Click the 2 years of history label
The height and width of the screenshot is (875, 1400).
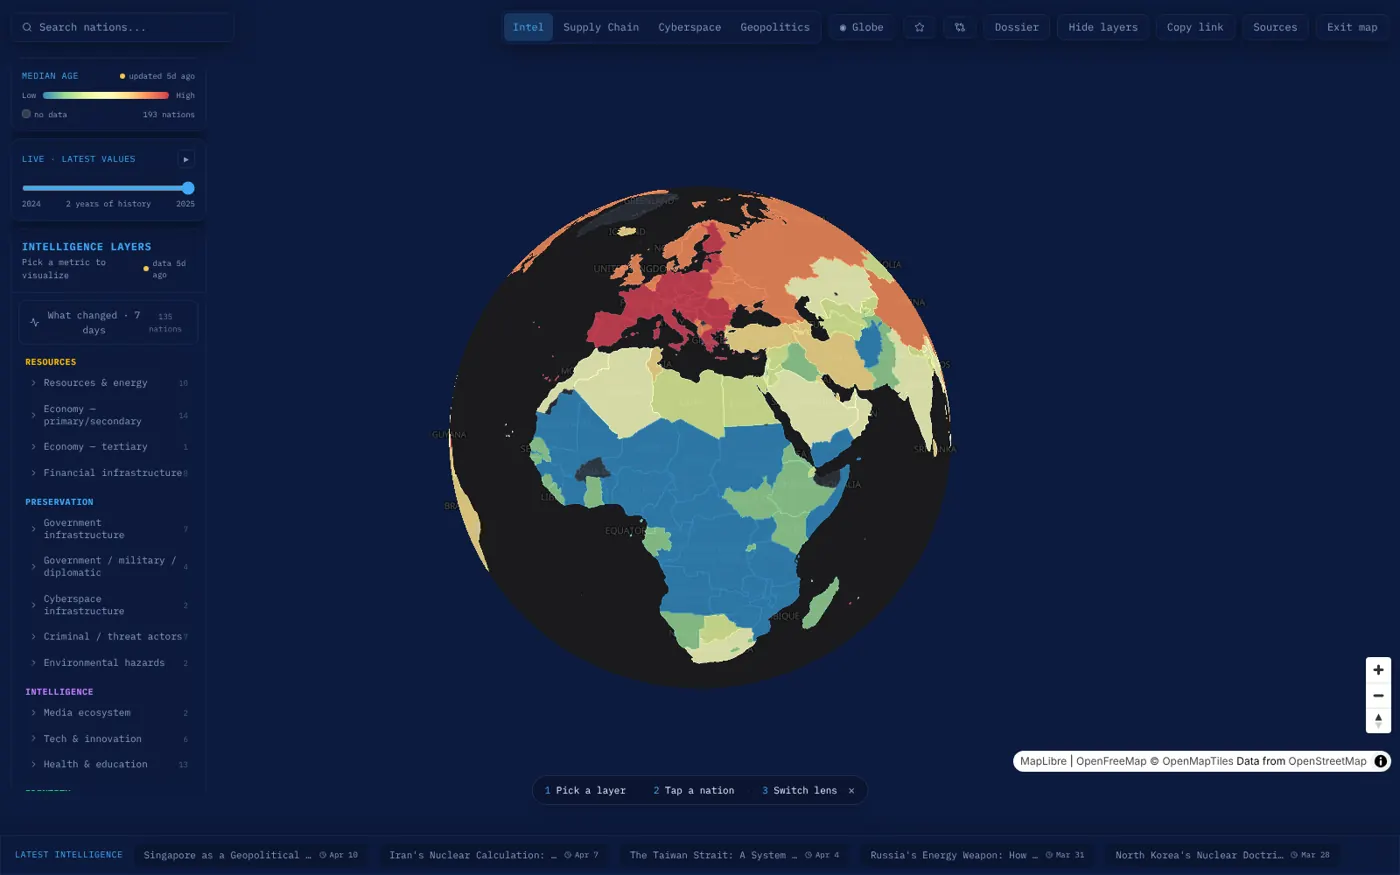pos(108,204)
